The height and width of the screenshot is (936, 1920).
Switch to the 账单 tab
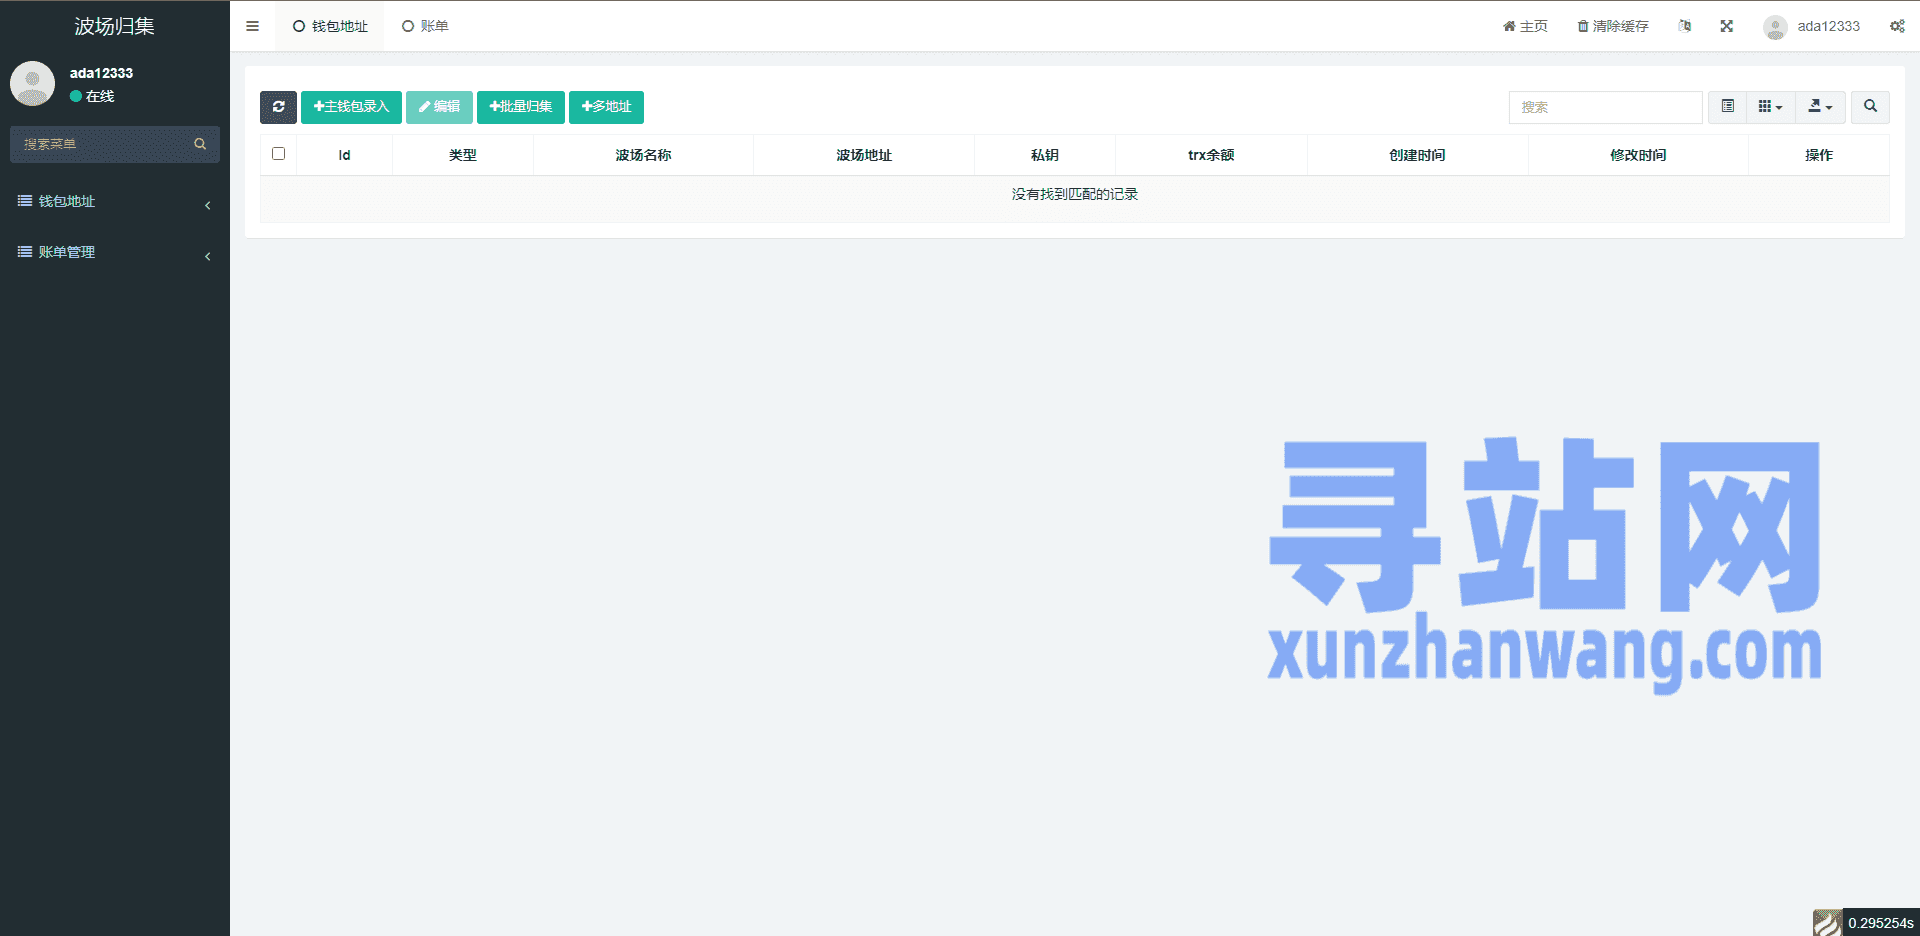425,26
